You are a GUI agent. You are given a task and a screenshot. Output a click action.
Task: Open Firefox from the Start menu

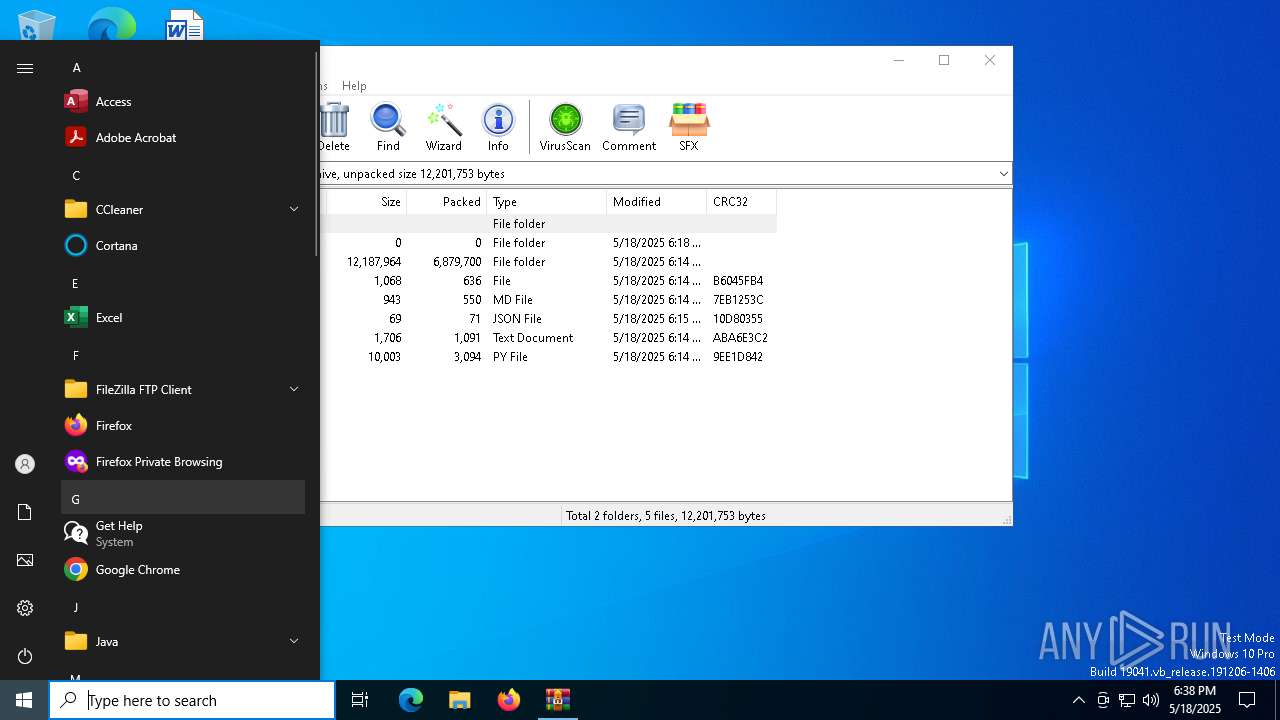tap(183, 425)
